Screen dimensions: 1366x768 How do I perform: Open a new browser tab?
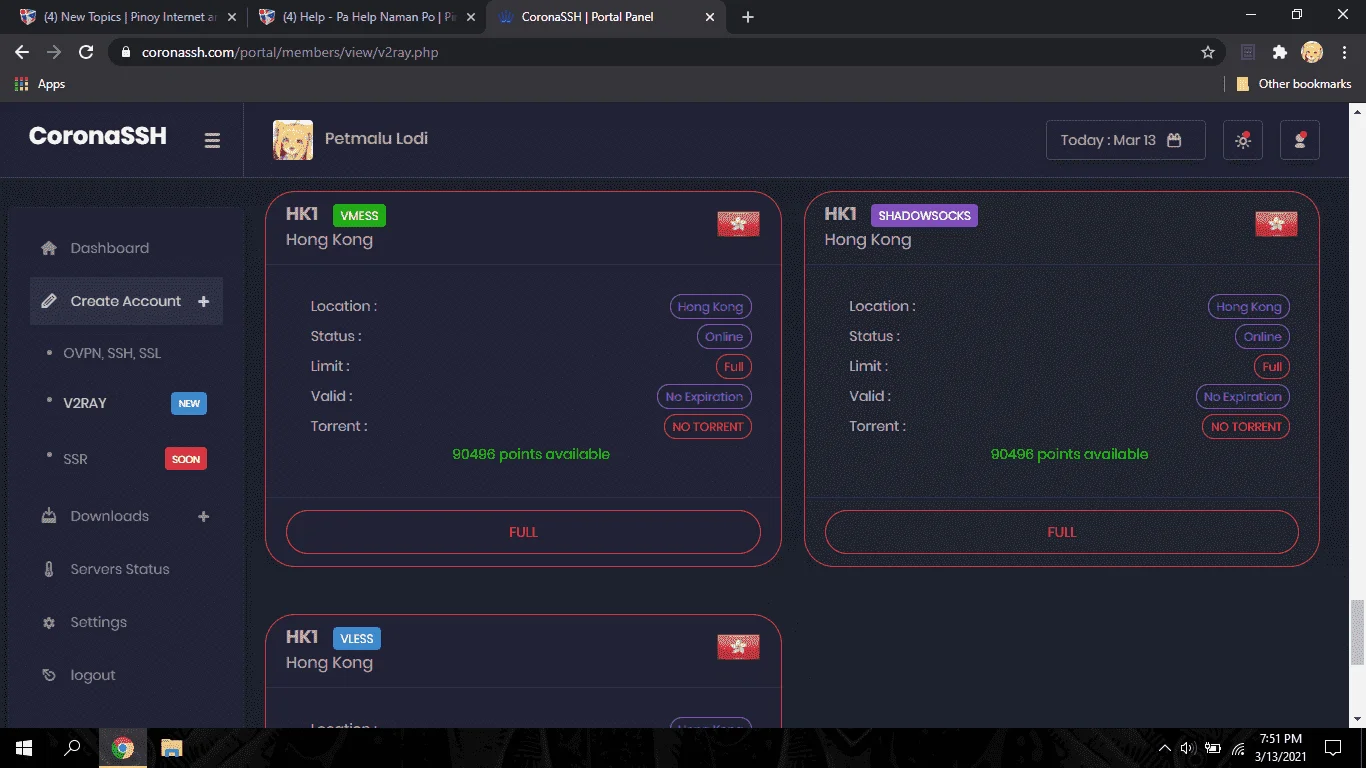point(748,17)
